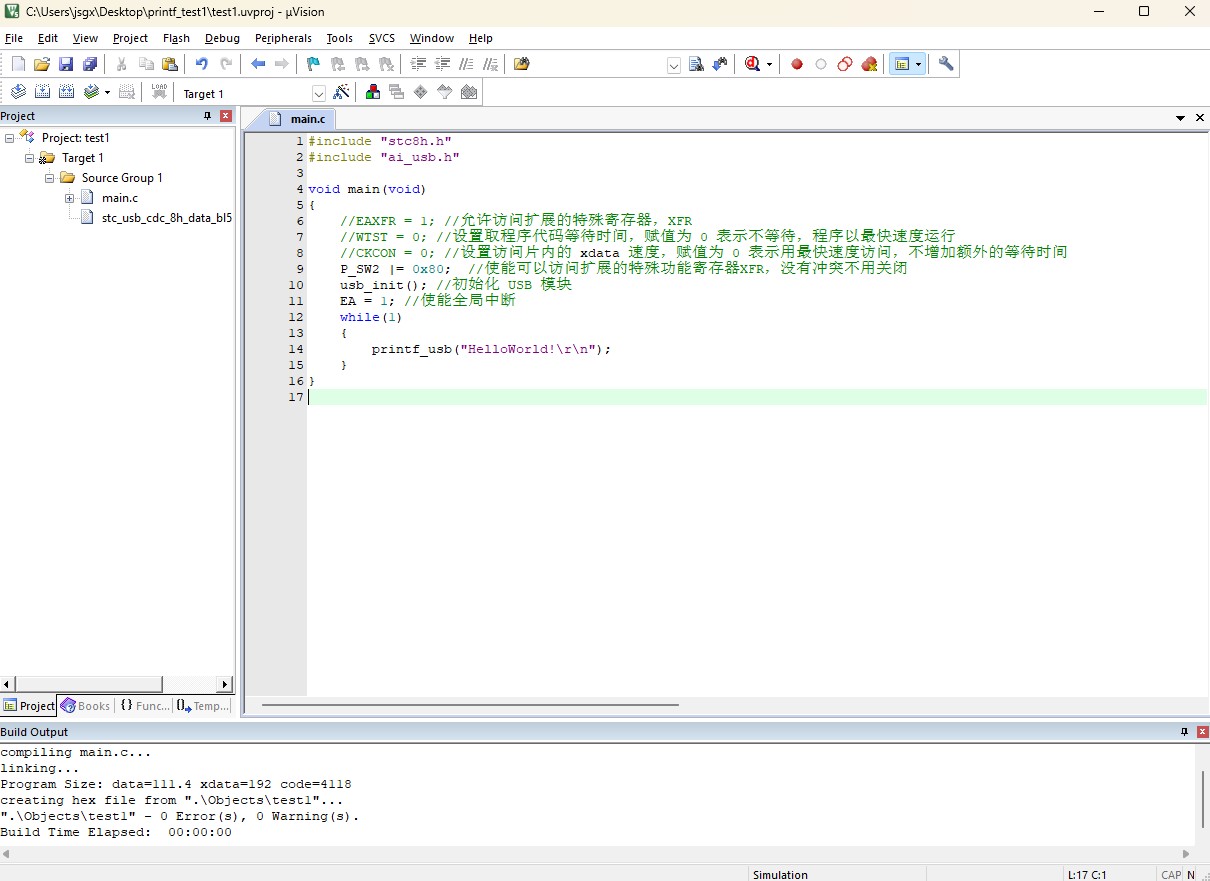This screenshot has height=881, width=1210.
Task: Click the Translate current file icon
Action: pos(18,92)
